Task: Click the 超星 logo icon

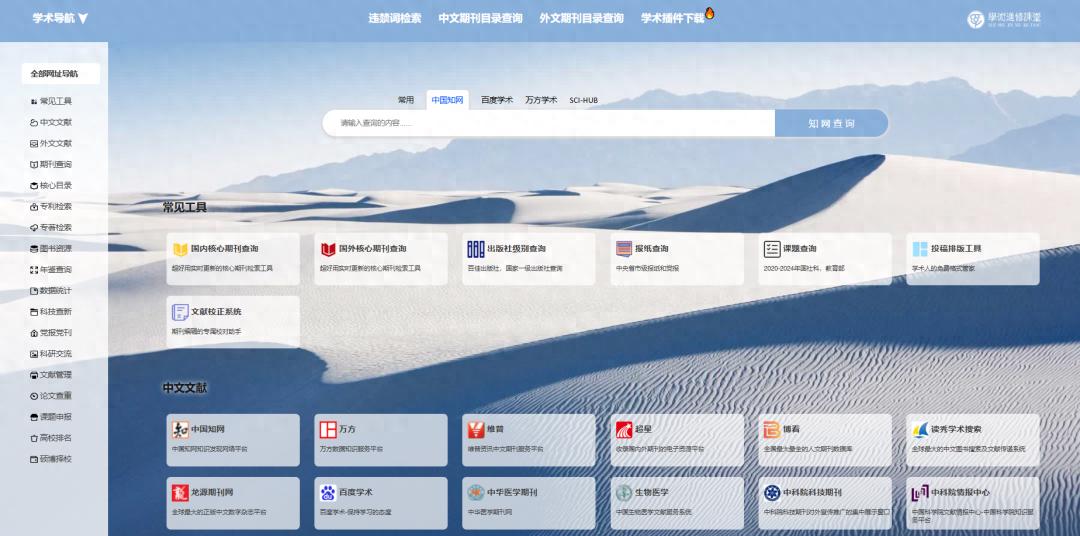Action: tap(624, 429)
